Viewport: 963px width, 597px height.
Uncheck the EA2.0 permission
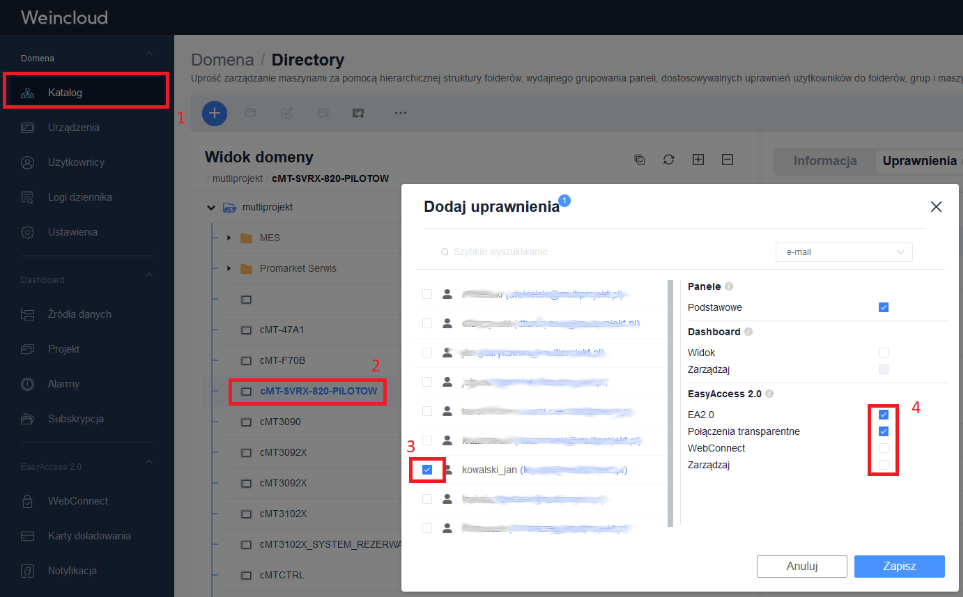(884, 415)
